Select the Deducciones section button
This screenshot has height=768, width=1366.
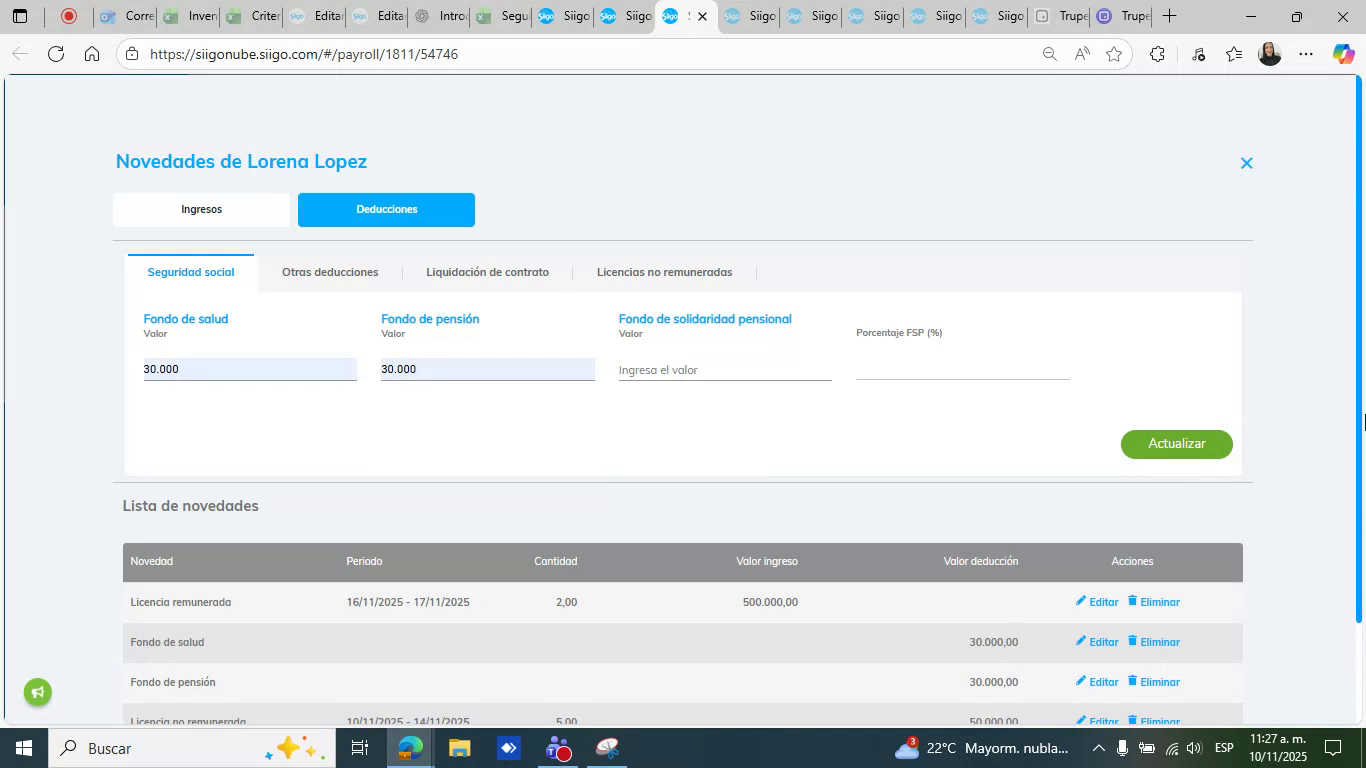(386, 210)
